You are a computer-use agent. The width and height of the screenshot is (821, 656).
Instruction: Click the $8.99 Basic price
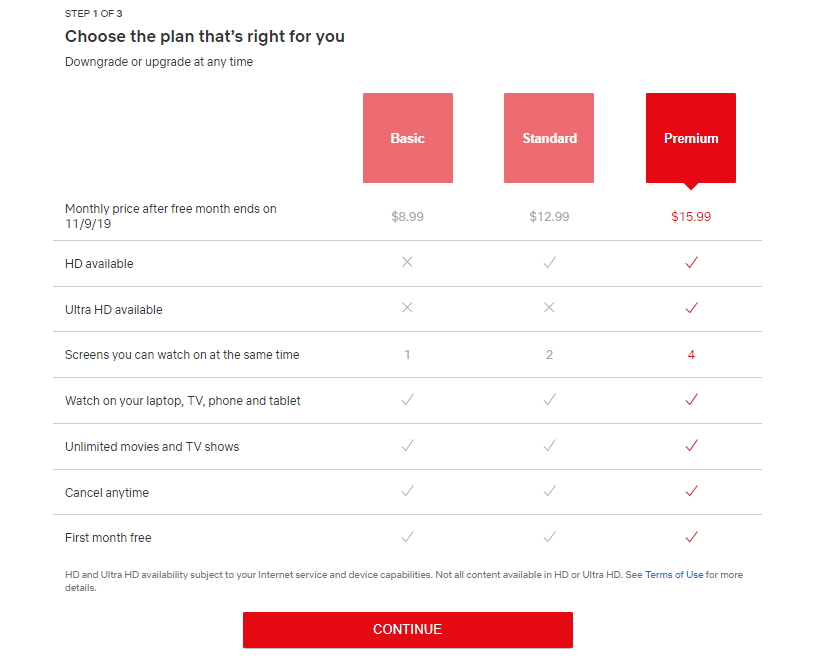[407, 216]
